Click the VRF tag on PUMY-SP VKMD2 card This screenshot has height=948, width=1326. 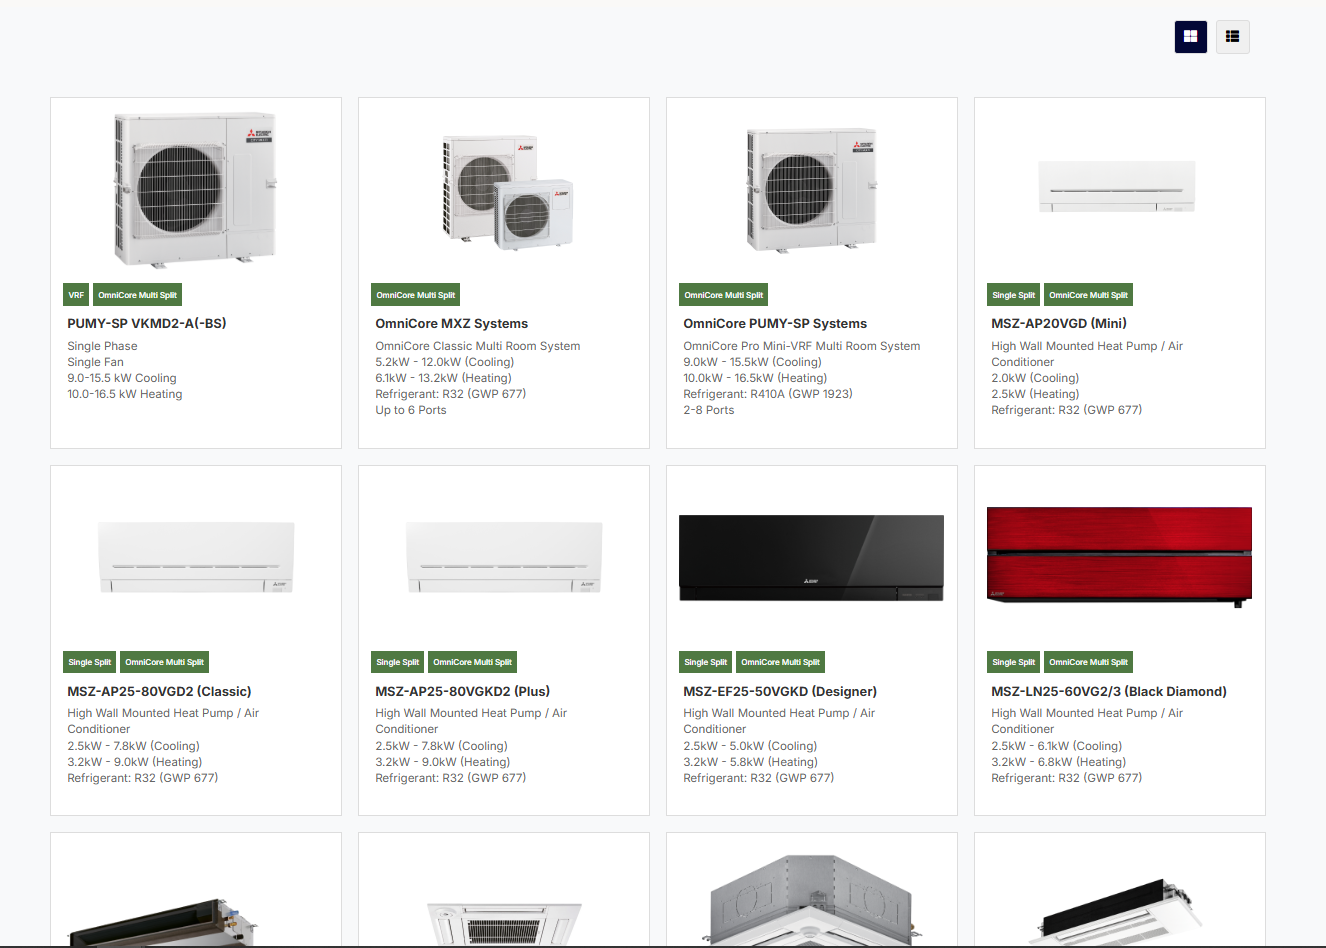(x=76, y=295)
